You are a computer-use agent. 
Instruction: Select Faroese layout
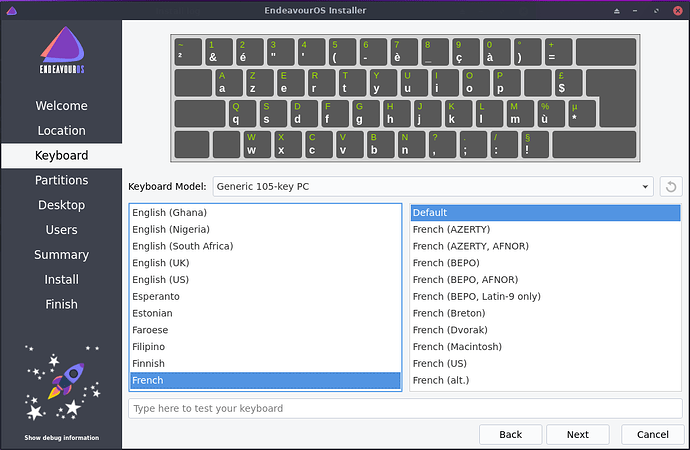(265, 330)
